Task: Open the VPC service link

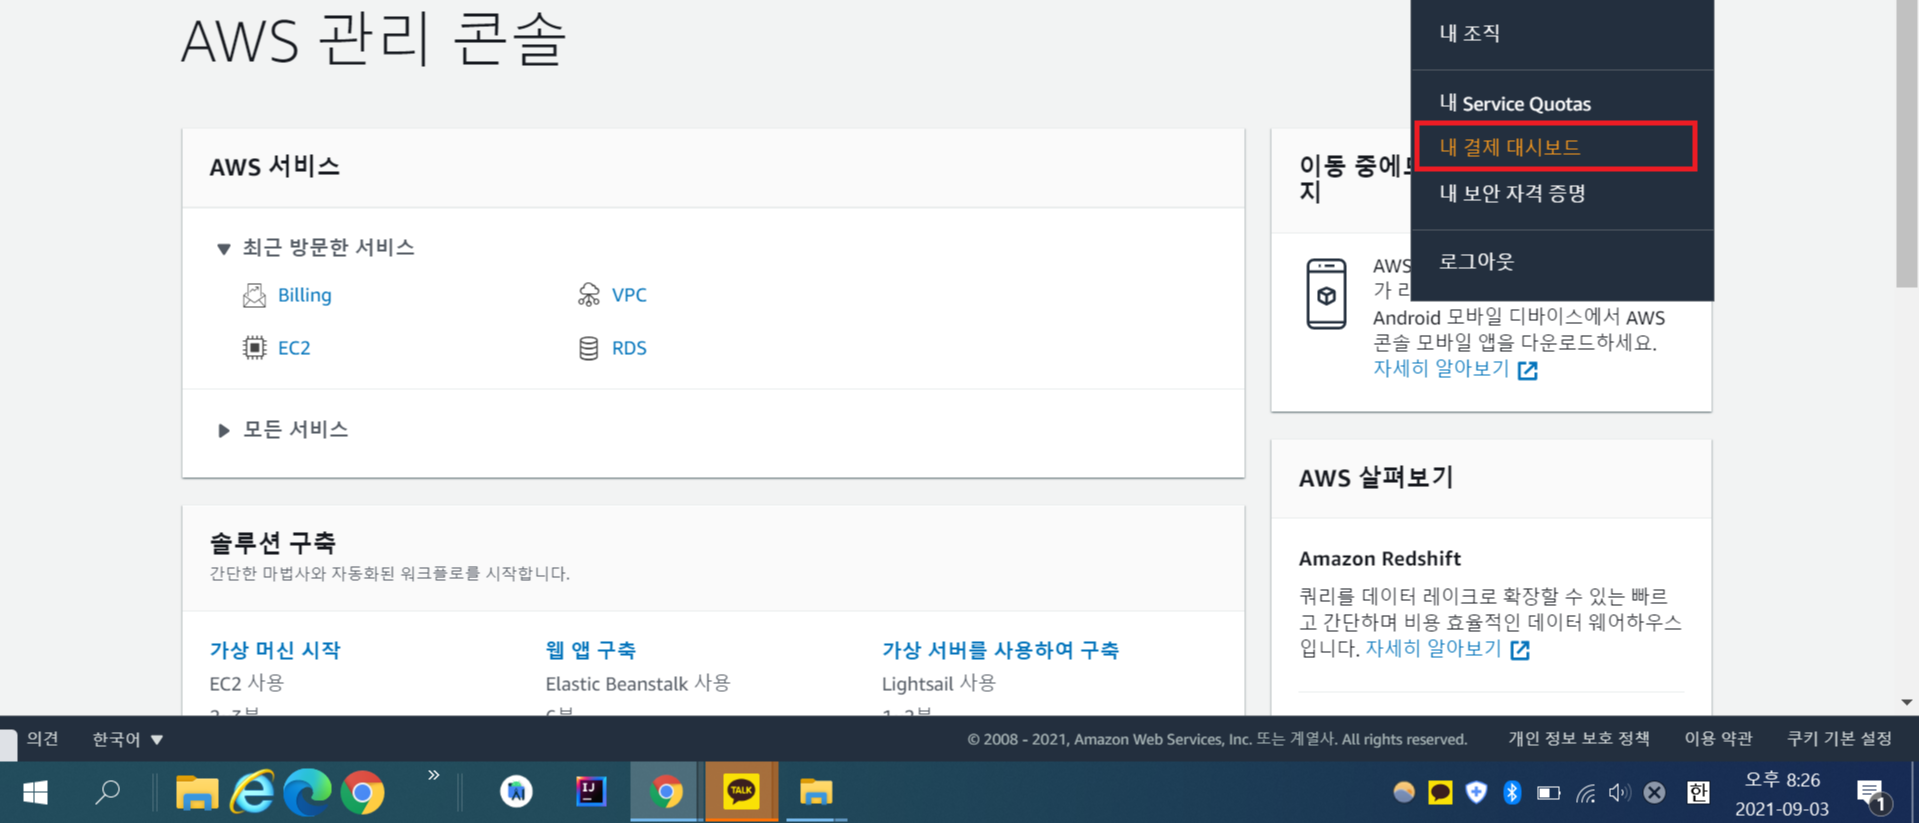Action: pos(629,295)
